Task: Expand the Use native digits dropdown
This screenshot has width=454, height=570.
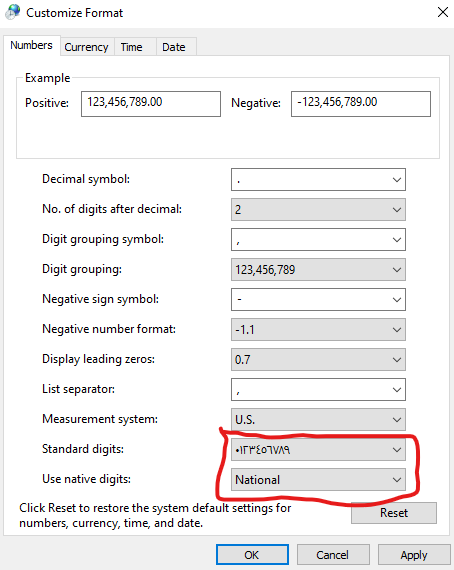Action: point(318,479)
